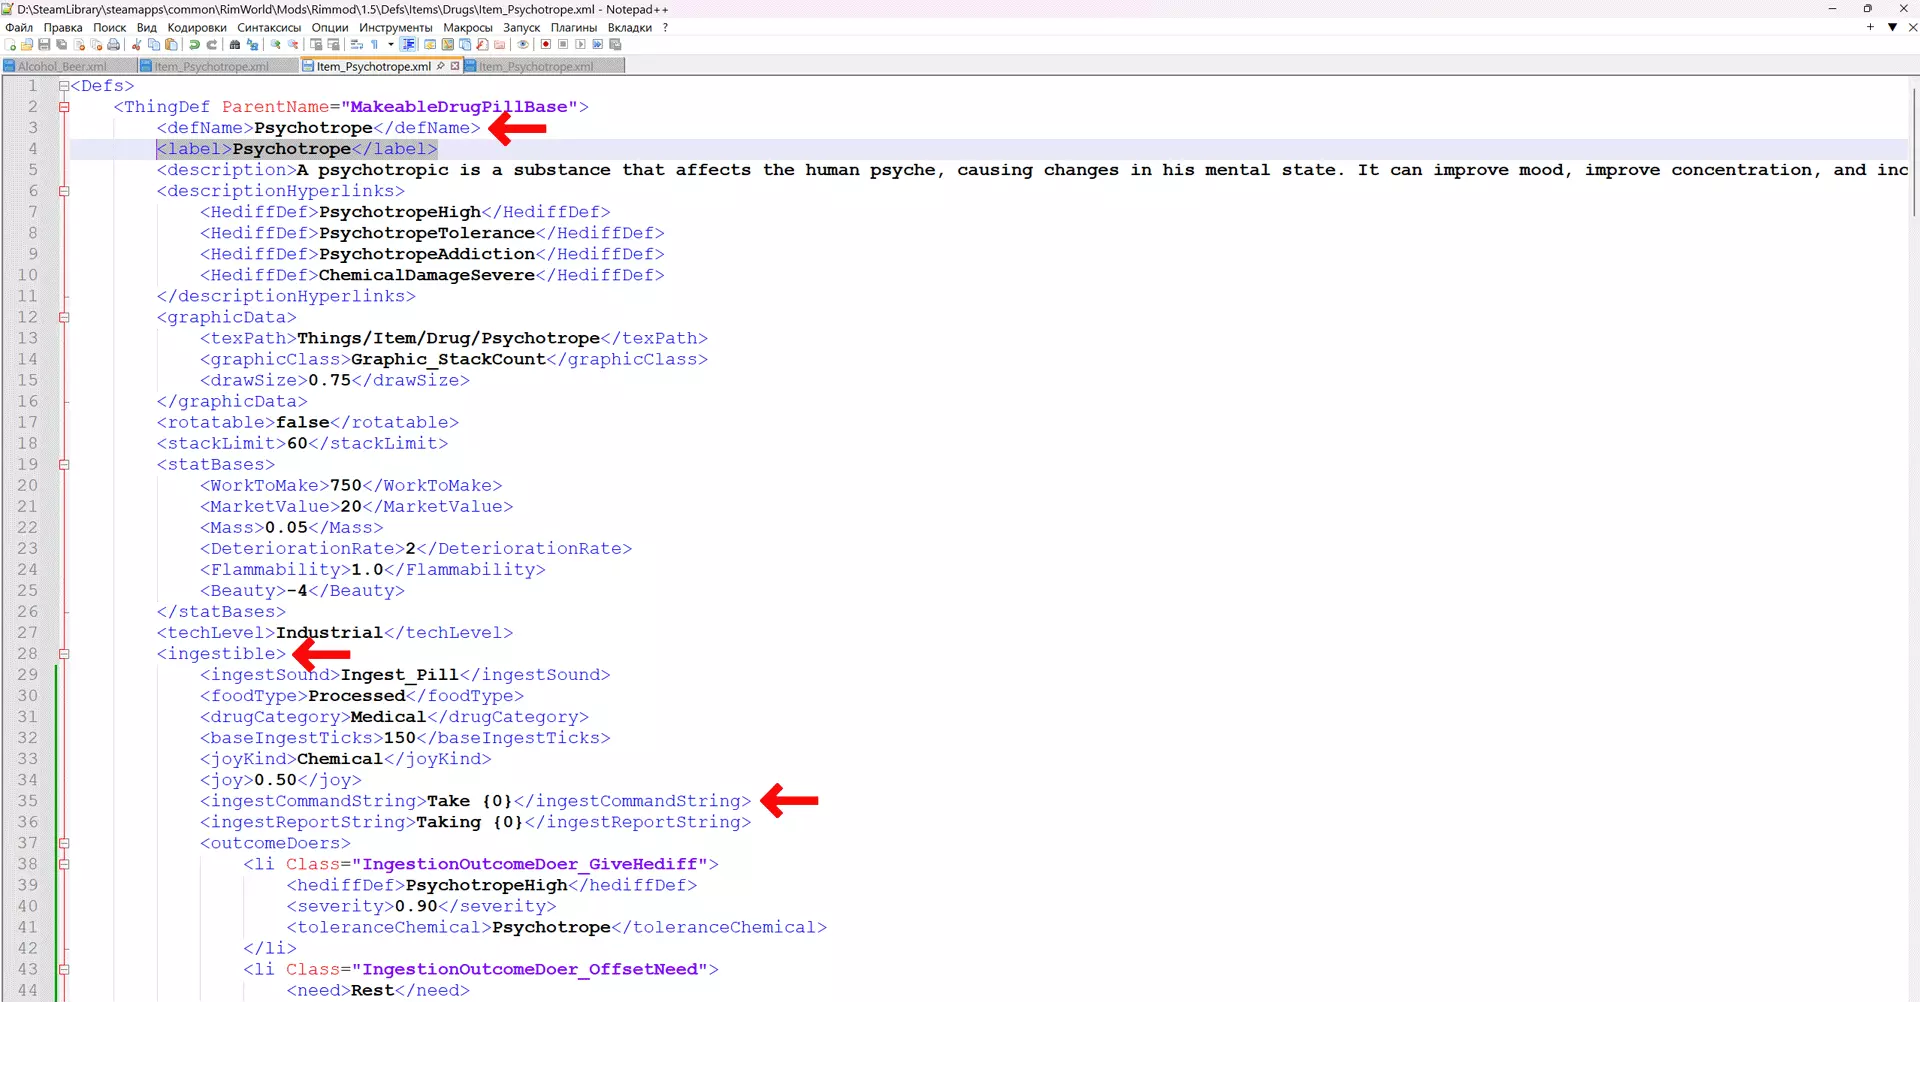Screen dimensions: 1920x1080
Task: Click the vertical scrollbar thumb
Action: (1913, 150)
